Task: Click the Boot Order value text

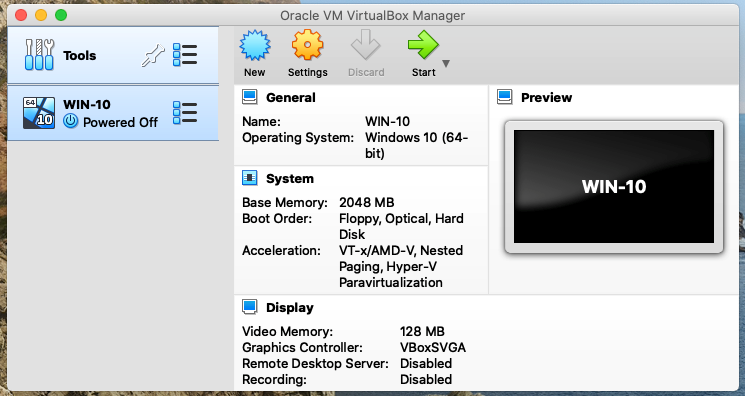Action: (x=401, y=226)
